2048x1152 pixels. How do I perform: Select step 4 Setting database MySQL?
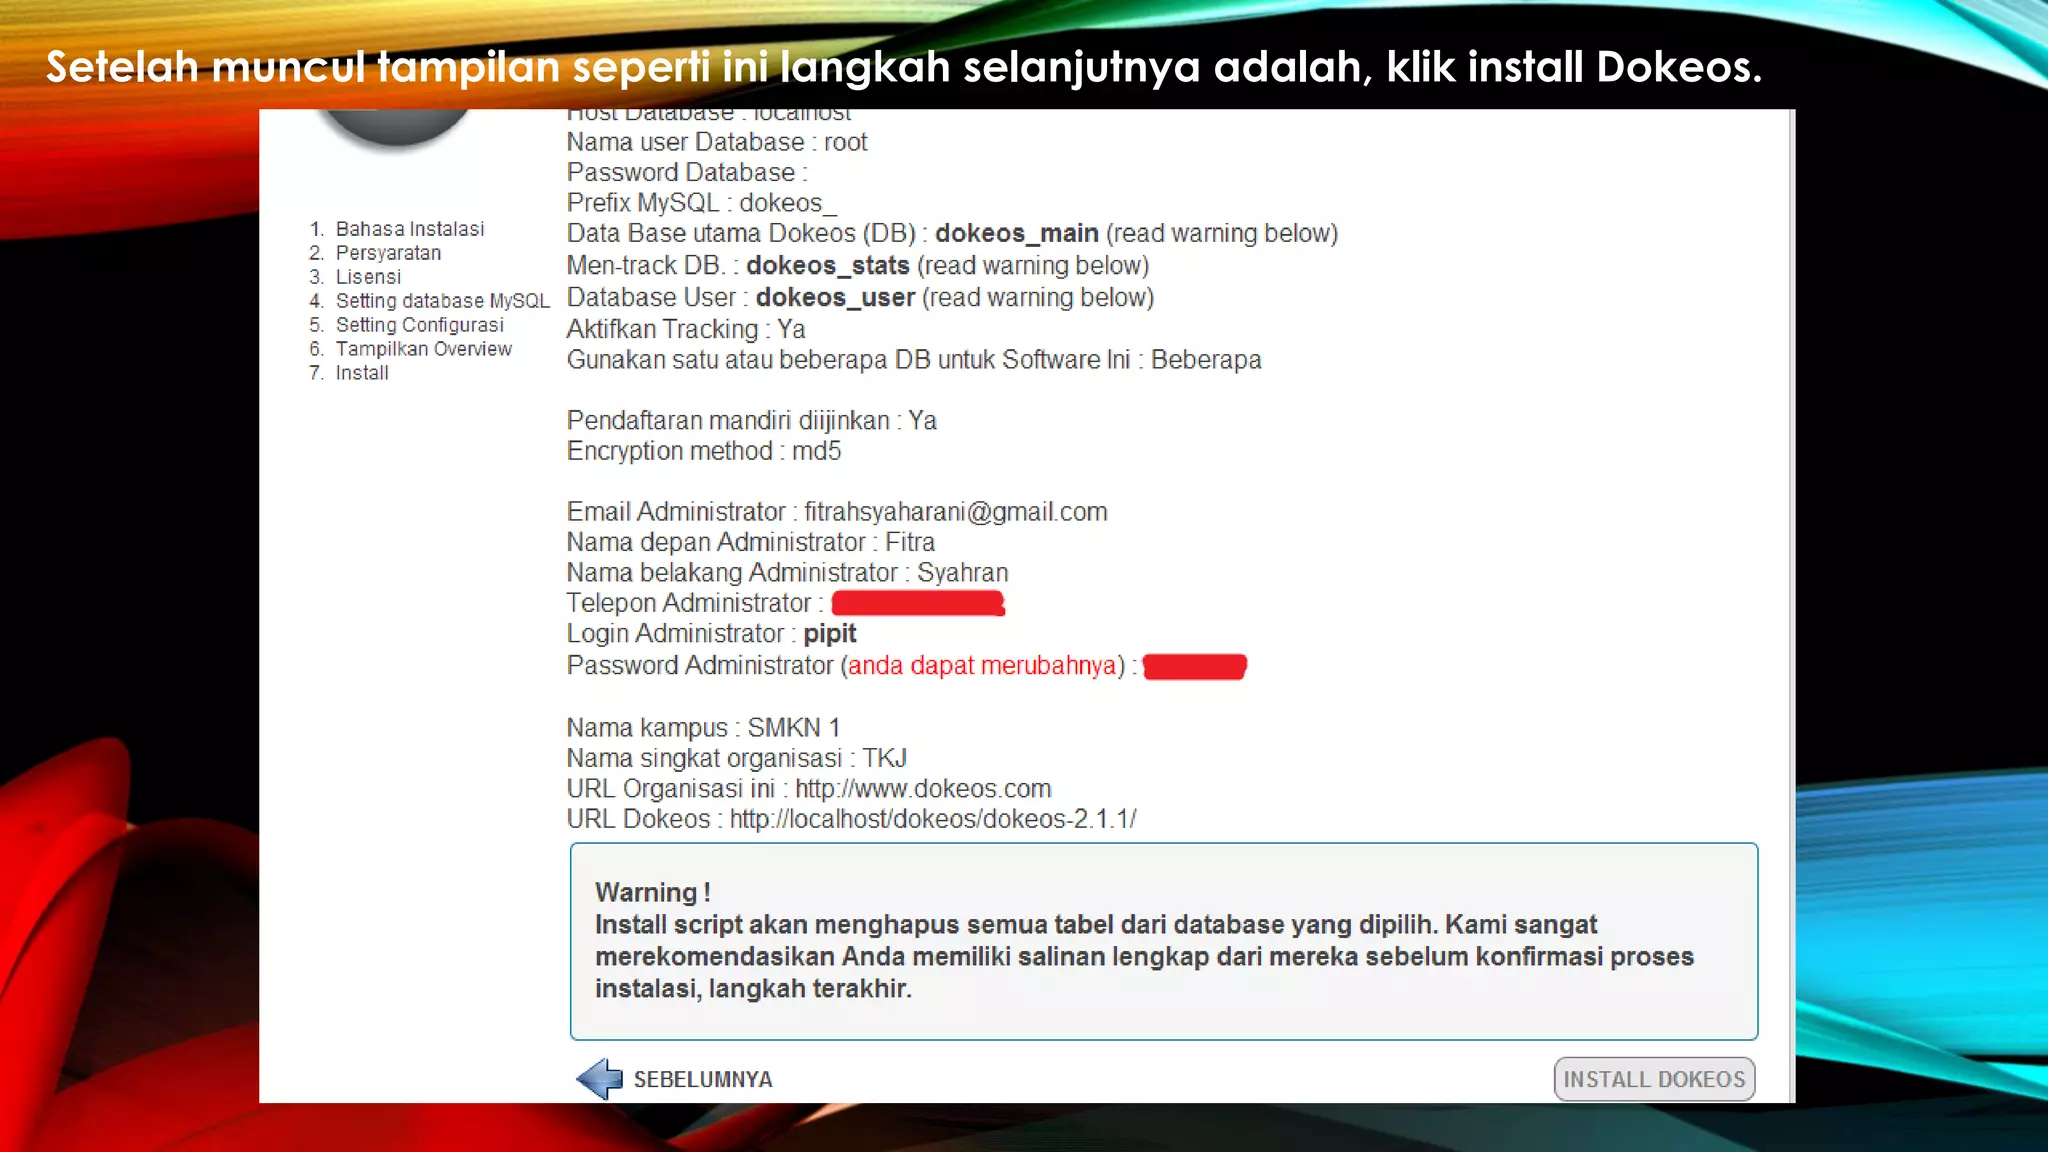[x=443, y=301]
